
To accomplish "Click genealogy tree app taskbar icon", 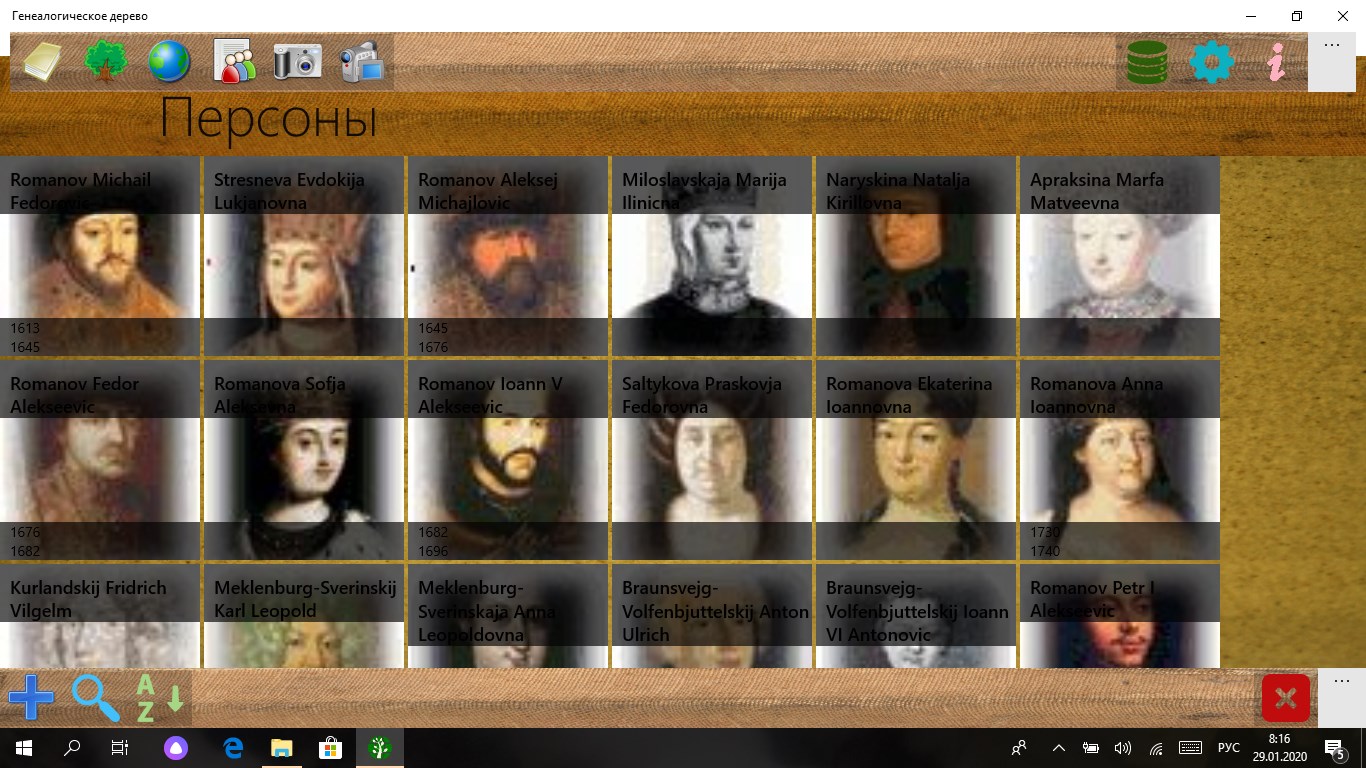I will (379, 748).
